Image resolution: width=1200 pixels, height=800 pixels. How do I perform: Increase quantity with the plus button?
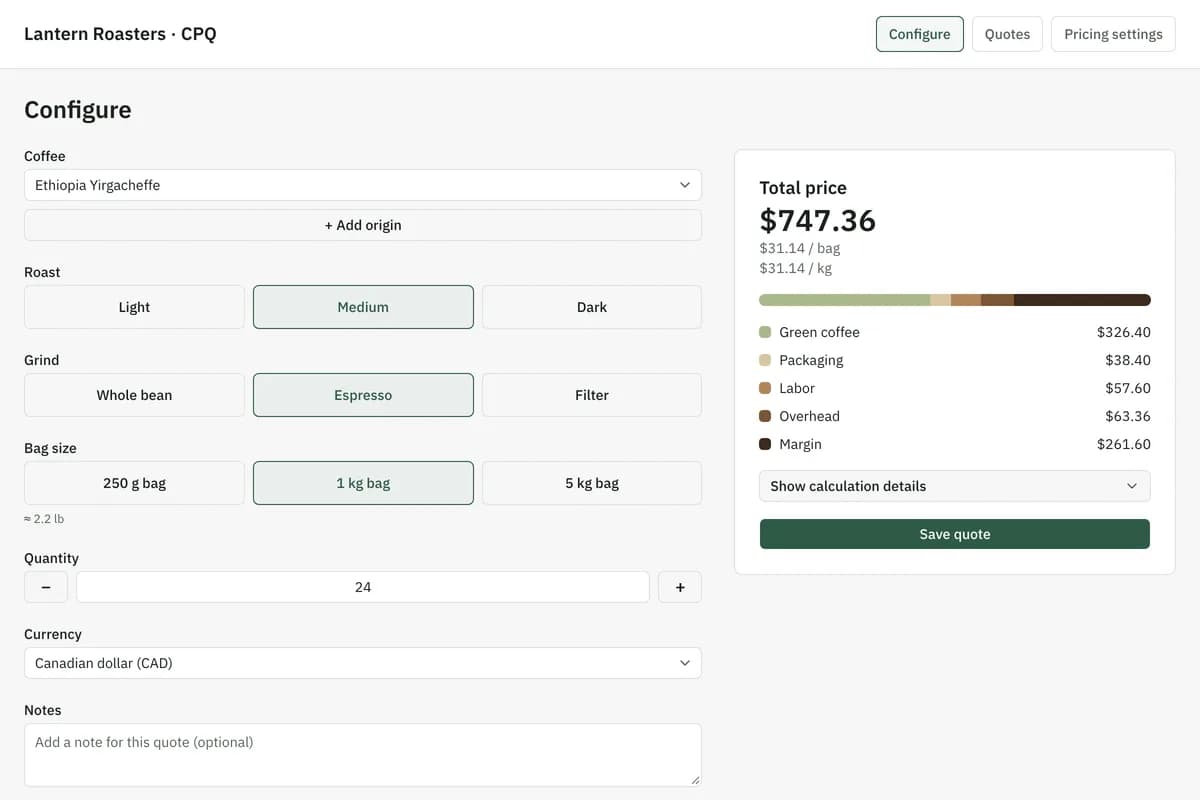(680, 587)
